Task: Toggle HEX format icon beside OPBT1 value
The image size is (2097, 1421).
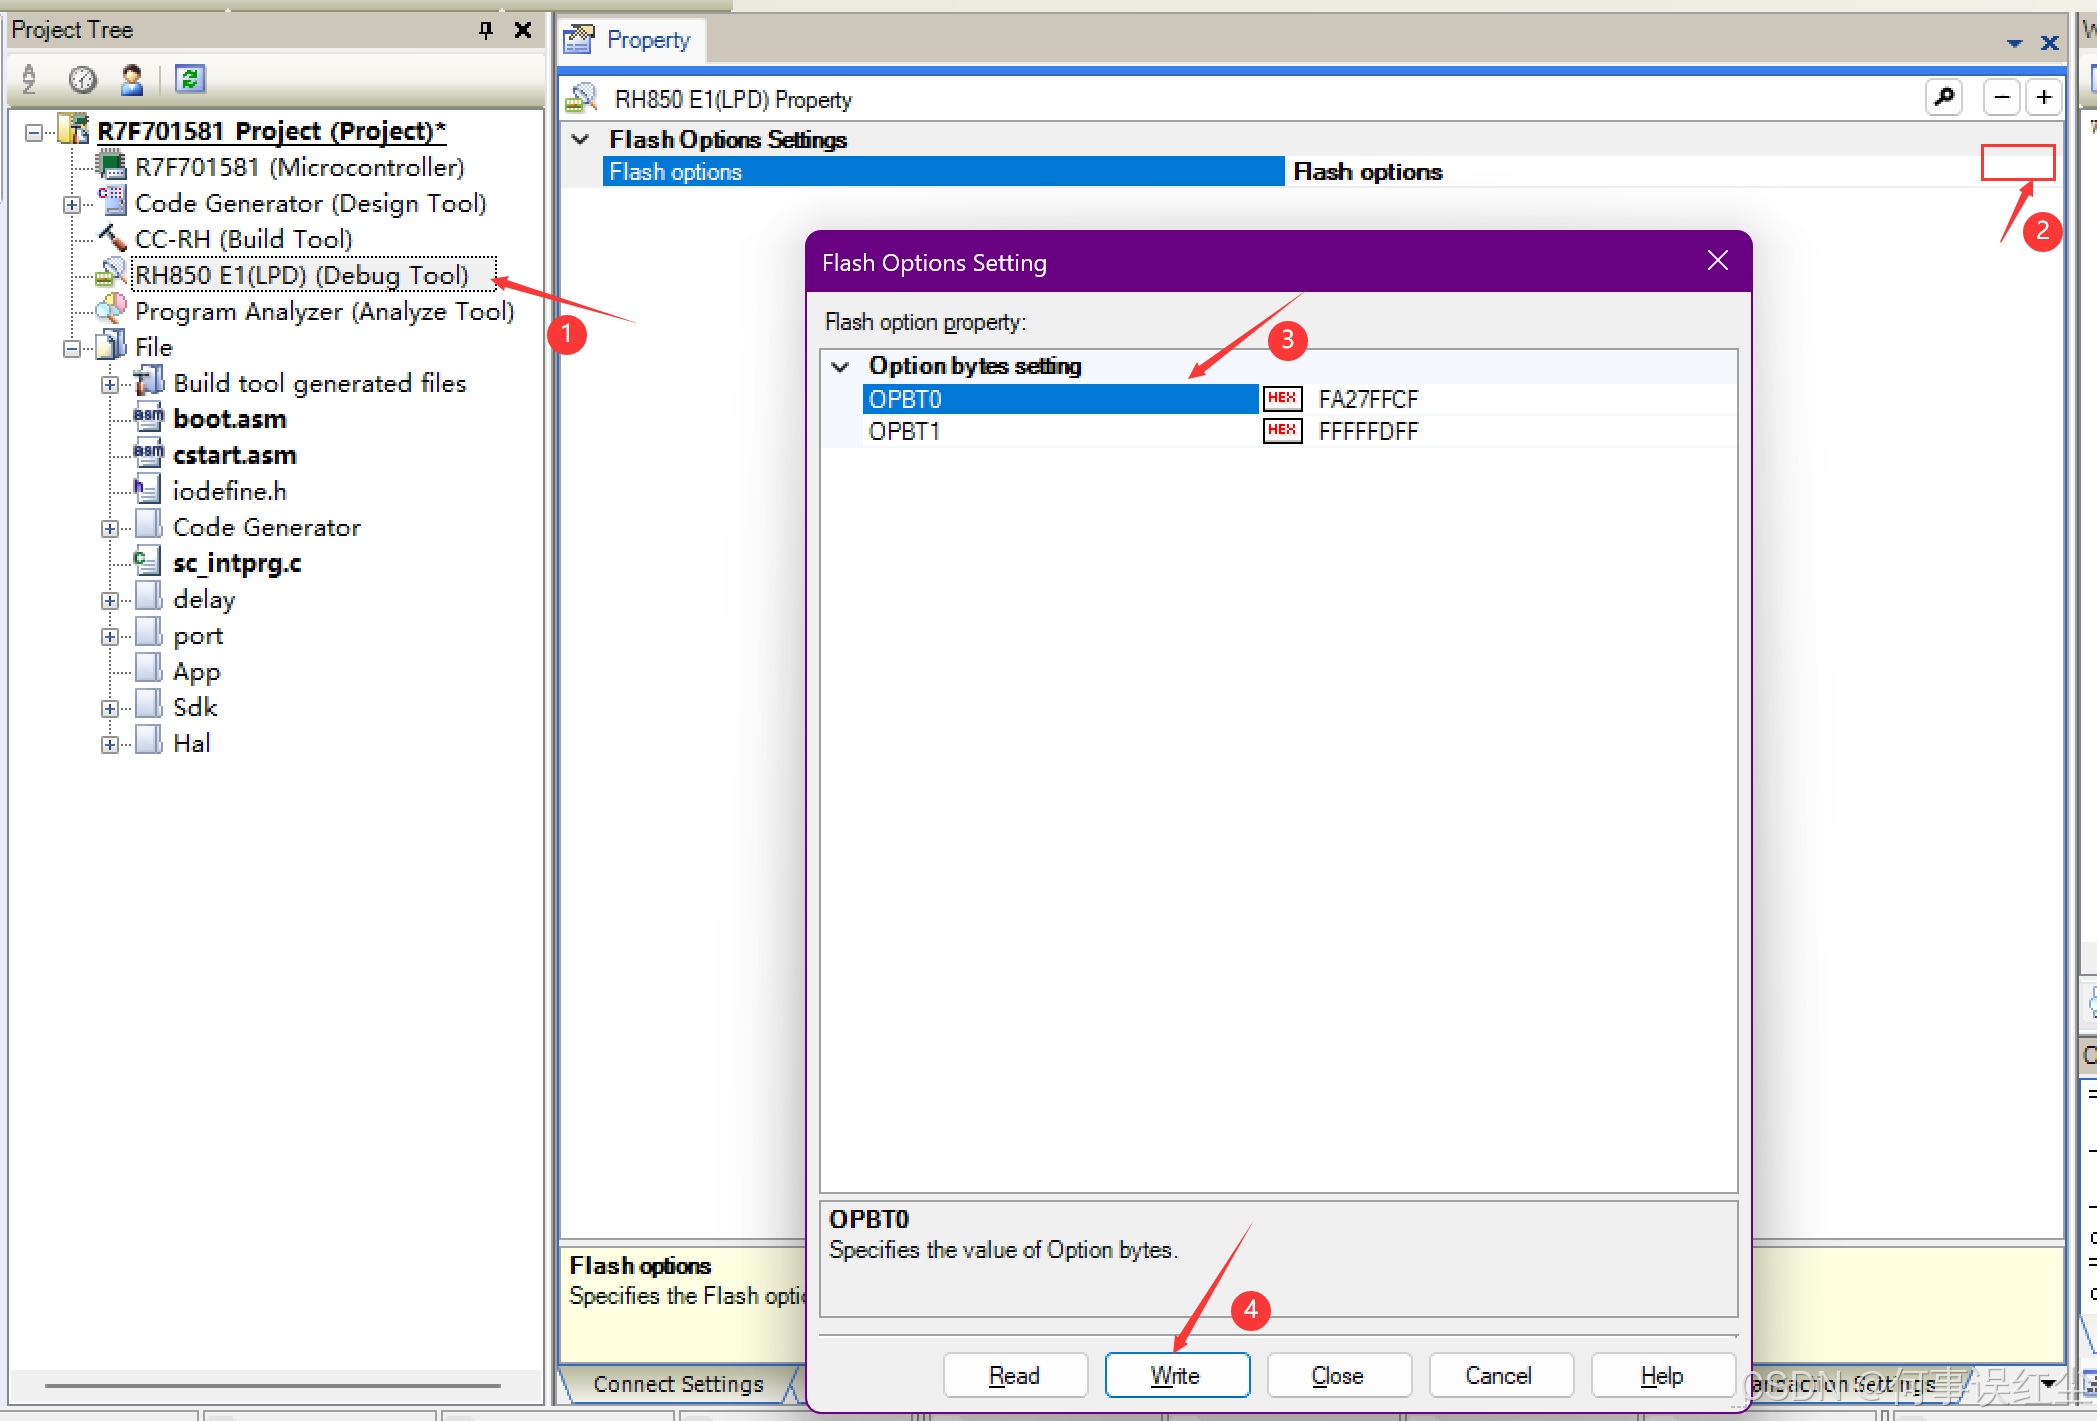Action: click(1282, 431)
